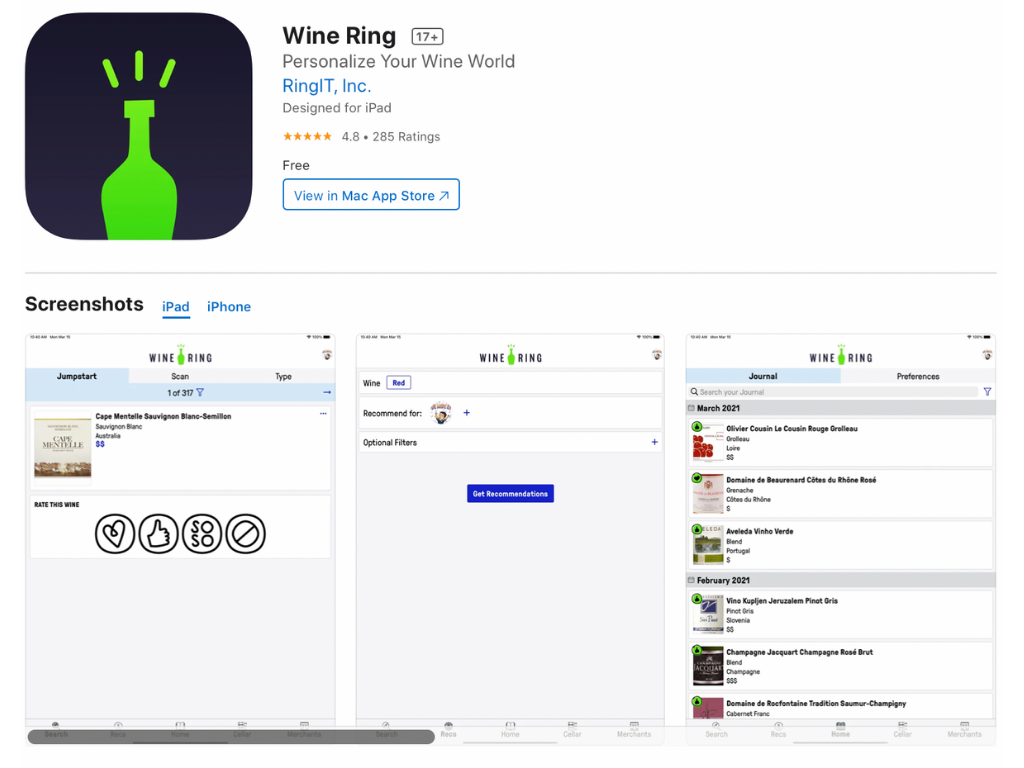
Task: Click the filter funnel beside '1 of 317'
Action: [x=200, y=392]
